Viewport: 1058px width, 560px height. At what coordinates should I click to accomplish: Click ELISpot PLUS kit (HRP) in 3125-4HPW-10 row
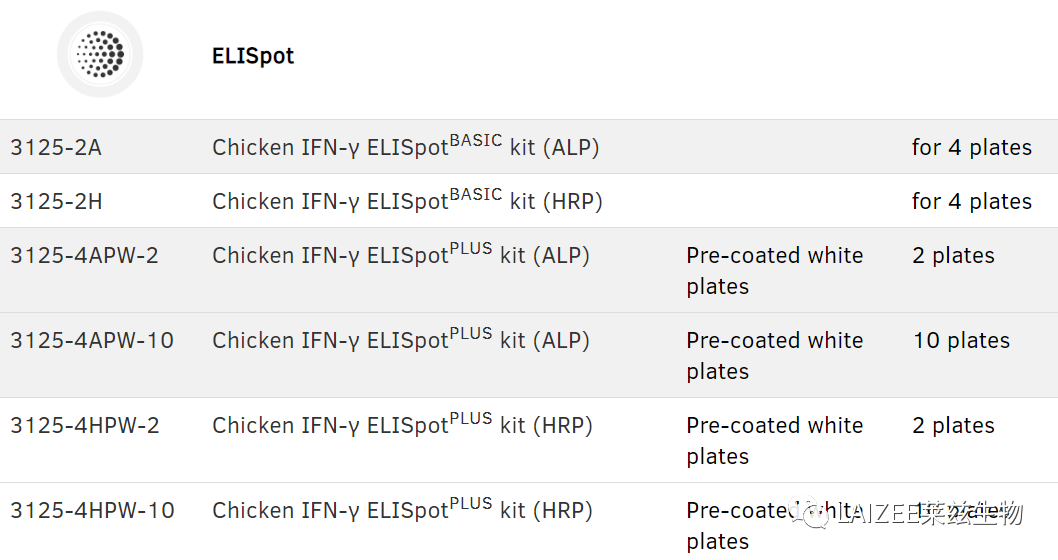(x=402, y=511)
